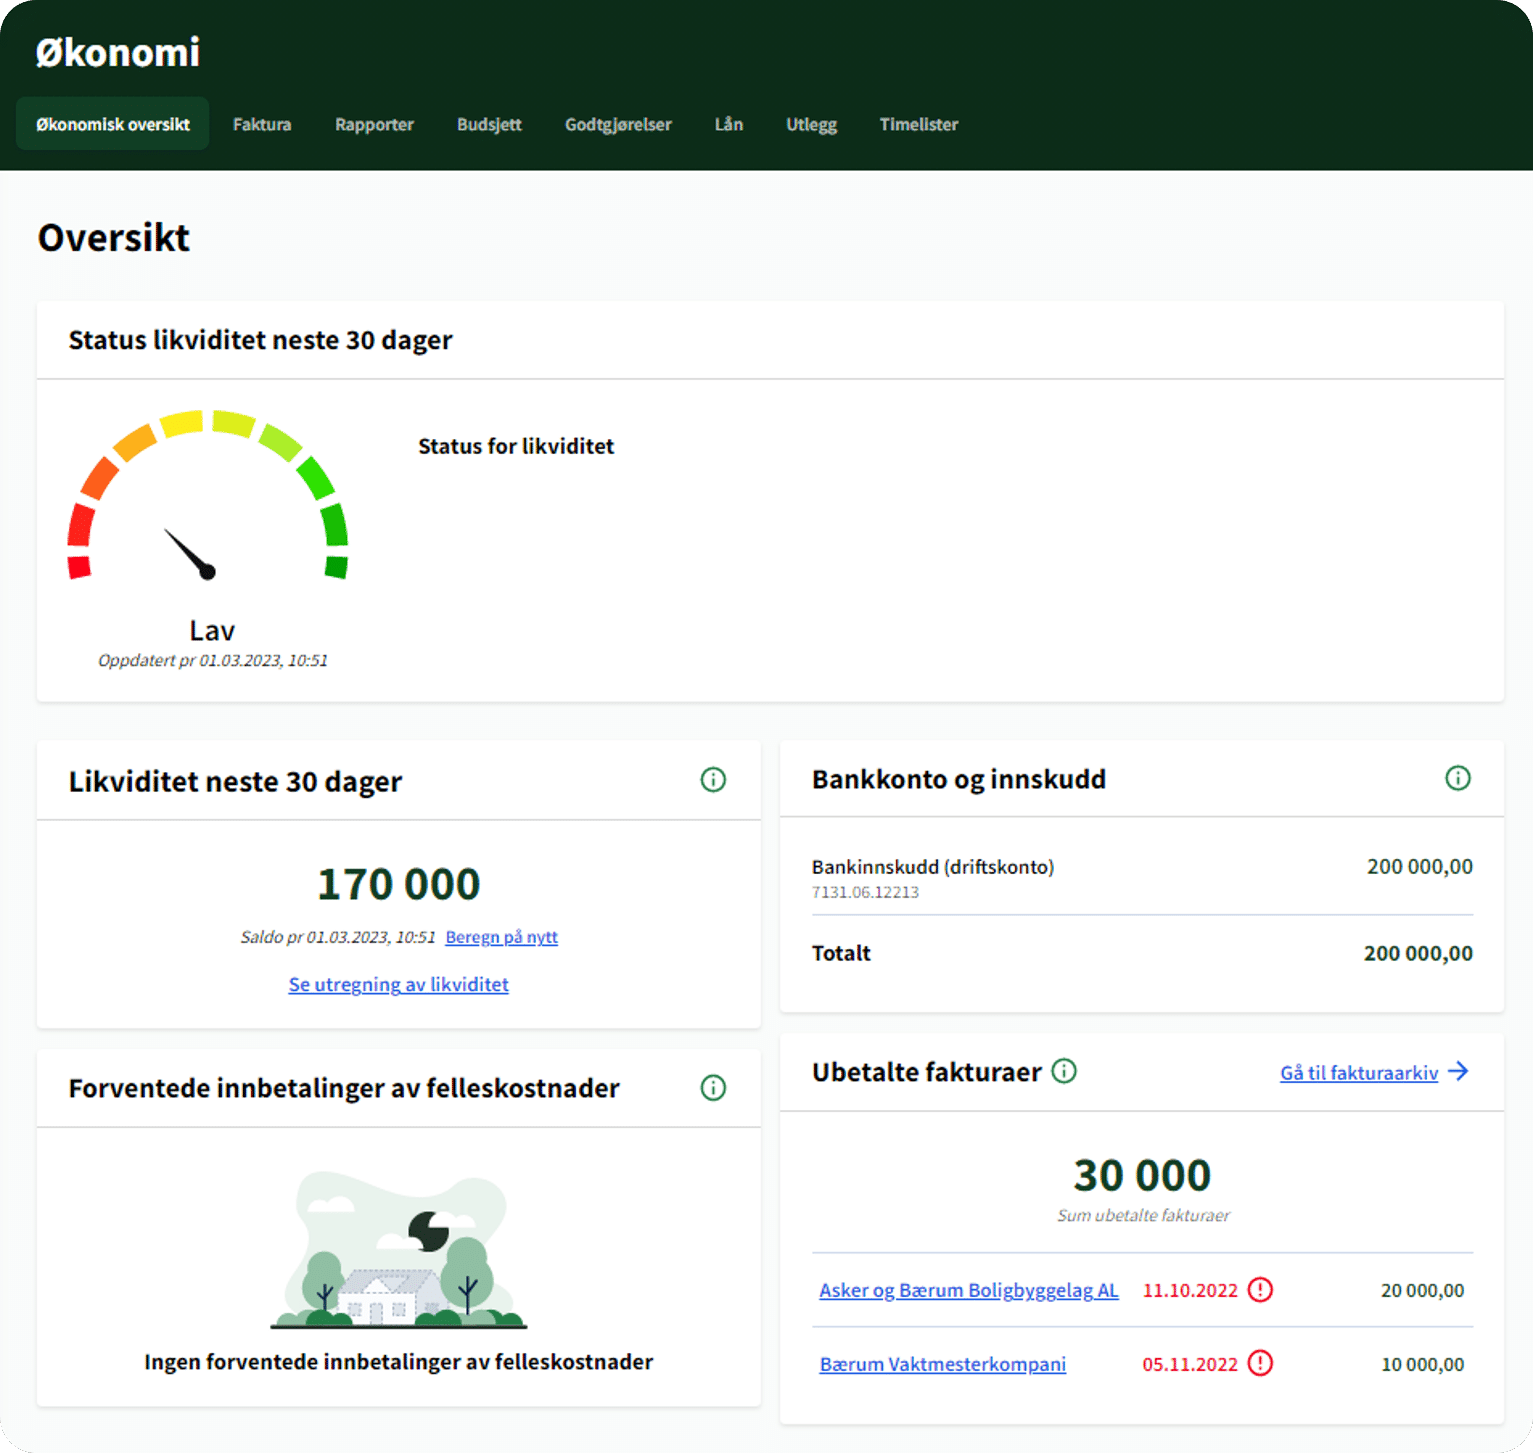The image size is (1533, 1453).
Task: Open the Rapporter tab
Action: click(x=374, y=124)
